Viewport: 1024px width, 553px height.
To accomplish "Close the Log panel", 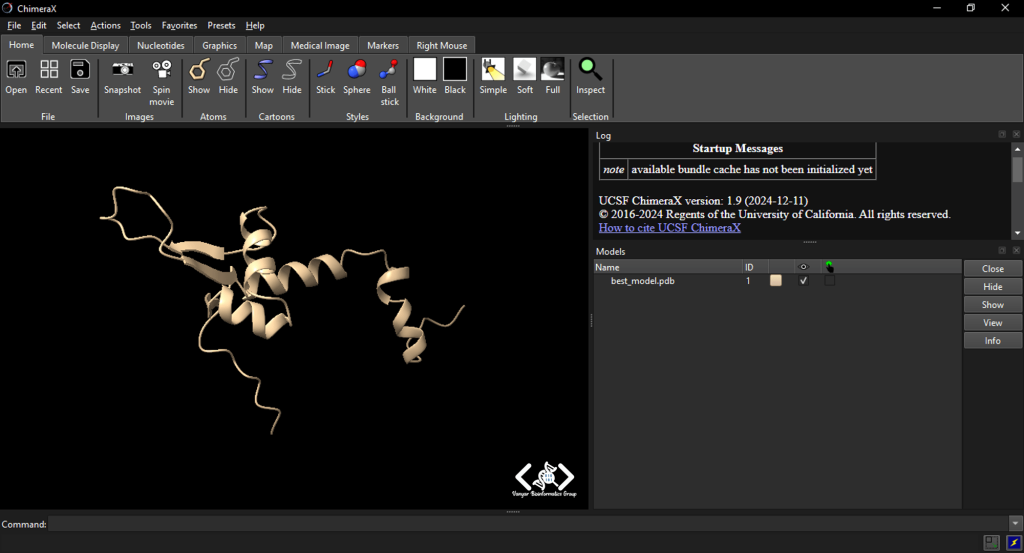I will point(1016,134).
